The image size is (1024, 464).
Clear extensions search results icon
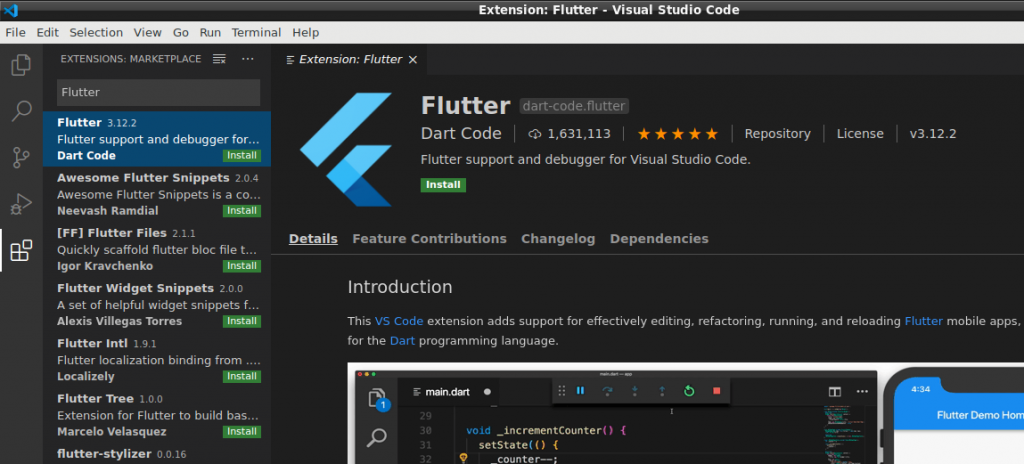219,59
